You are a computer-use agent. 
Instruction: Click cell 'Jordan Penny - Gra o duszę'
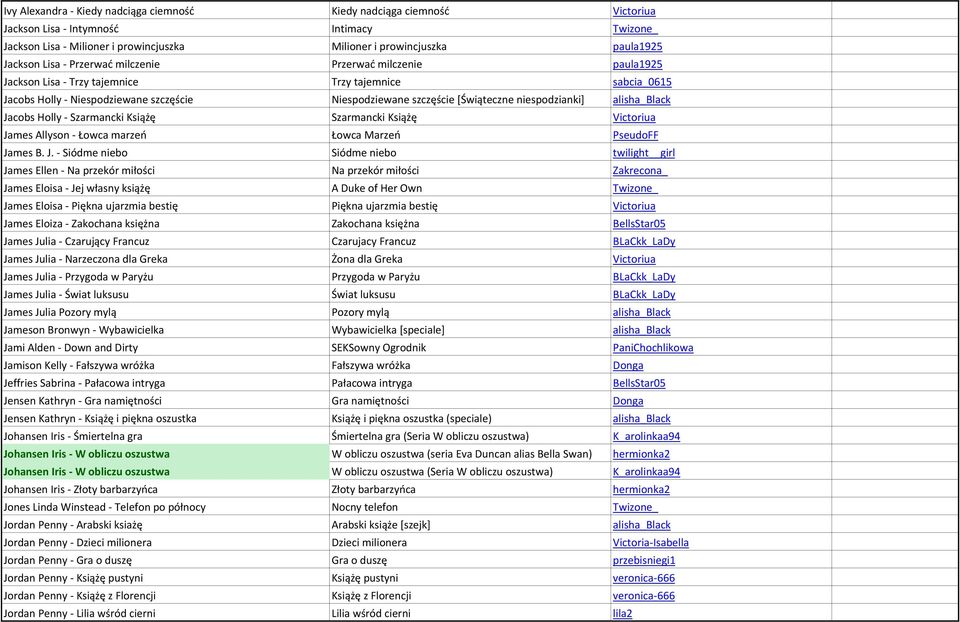(x=165, y=561)
